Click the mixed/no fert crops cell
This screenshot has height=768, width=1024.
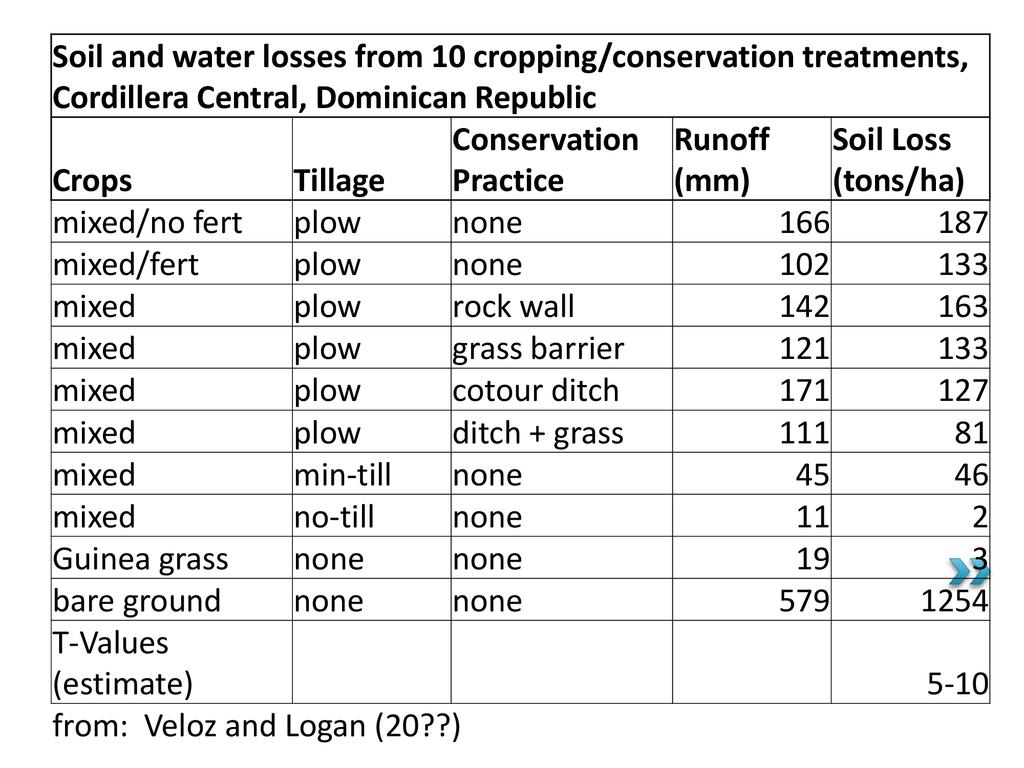tap(148, 222)
